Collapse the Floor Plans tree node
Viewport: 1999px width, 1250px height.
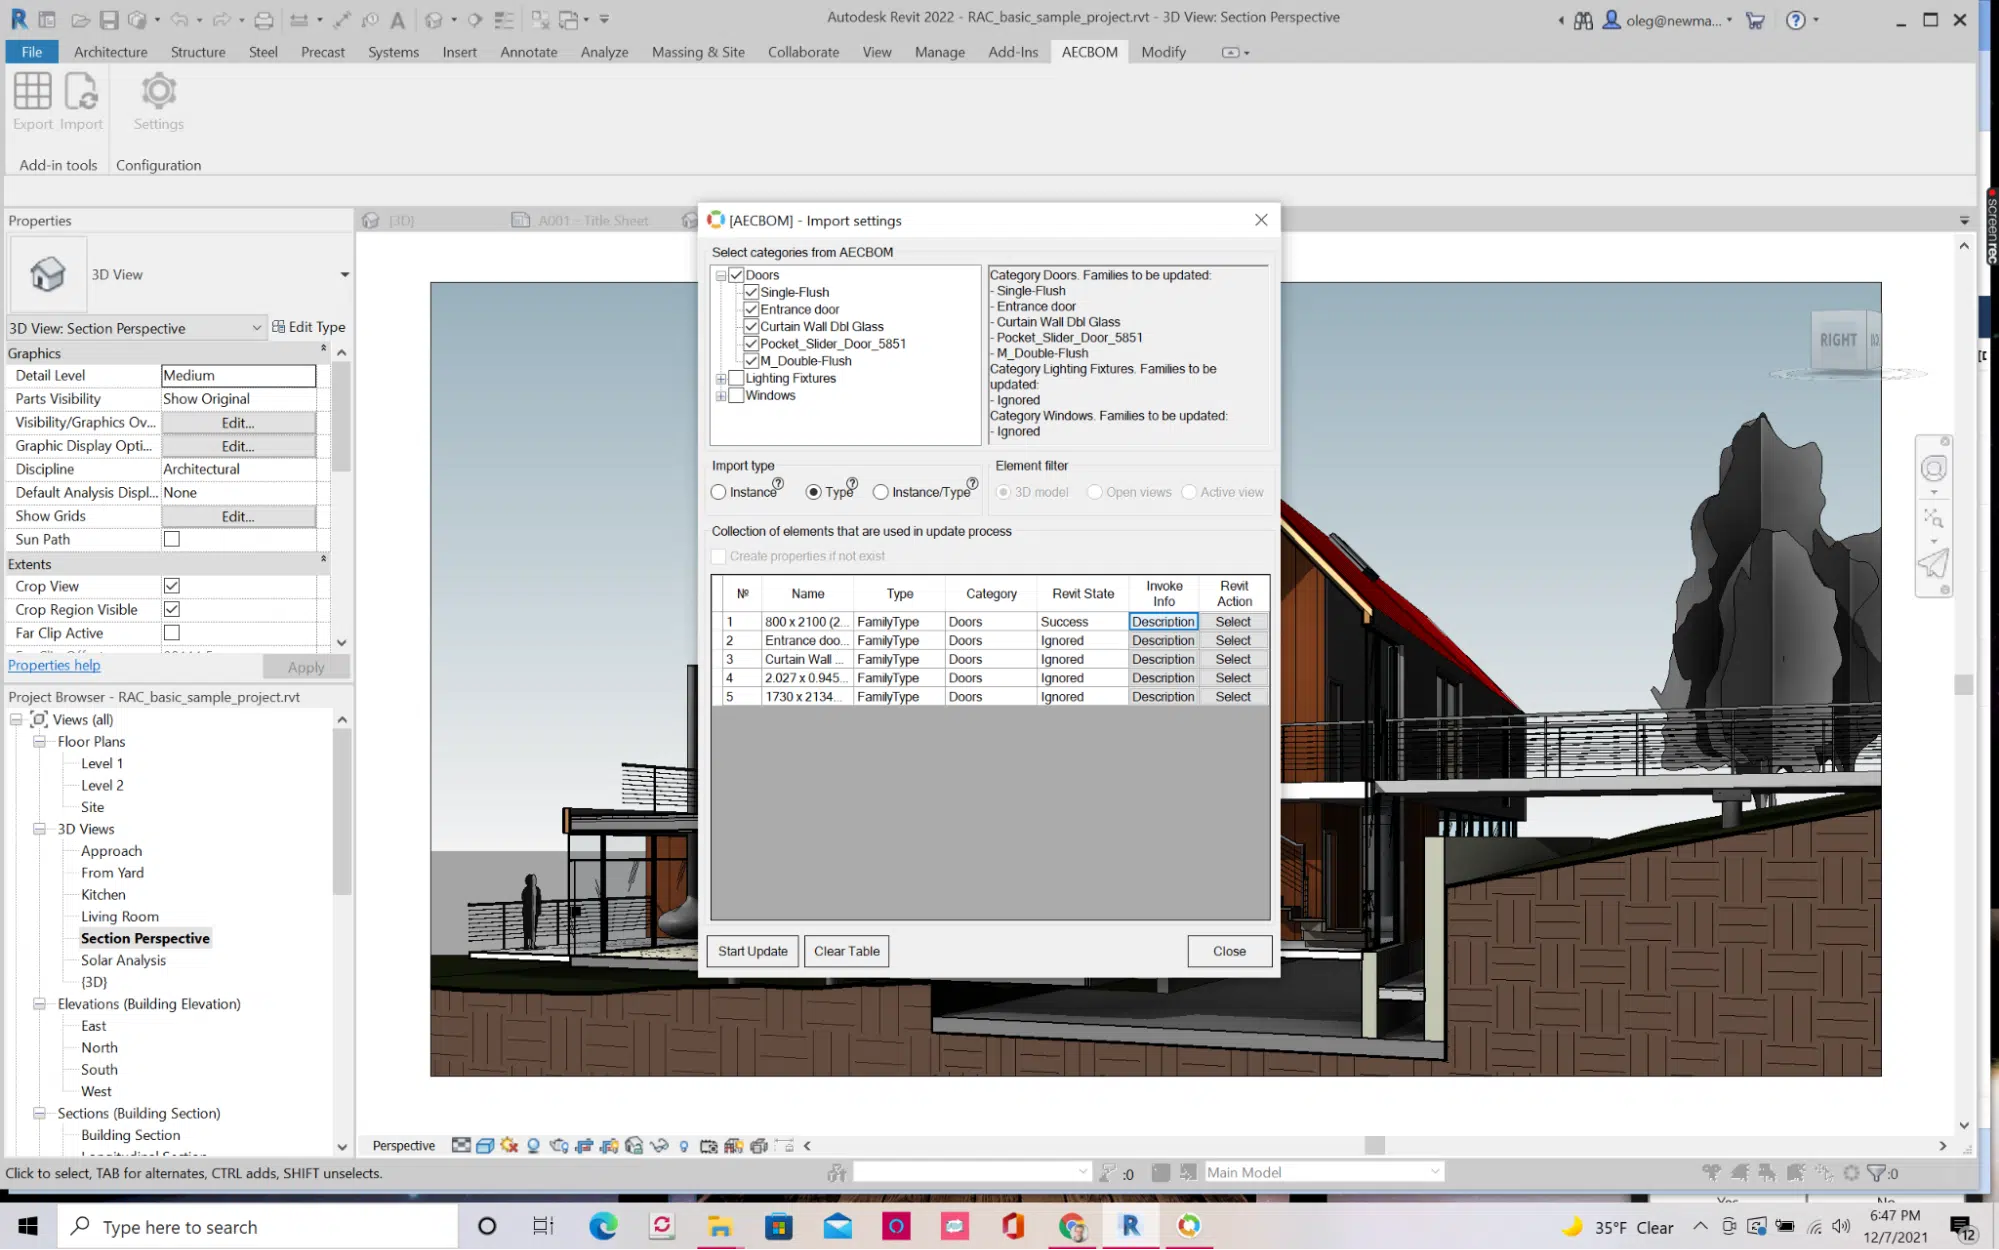tap(39, 742)
